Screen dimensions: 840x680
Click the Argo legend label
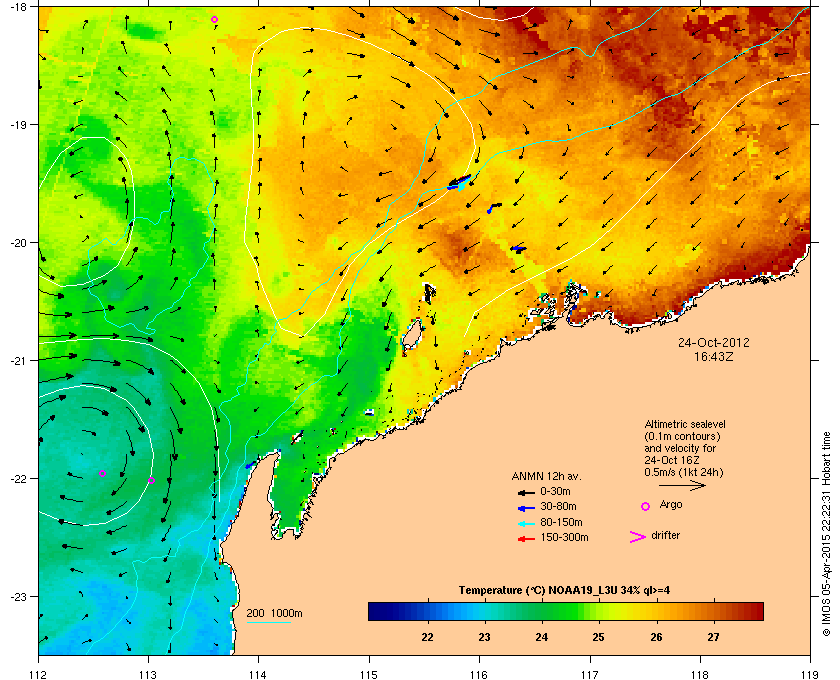pyautogui.click(x=671, y=505)
